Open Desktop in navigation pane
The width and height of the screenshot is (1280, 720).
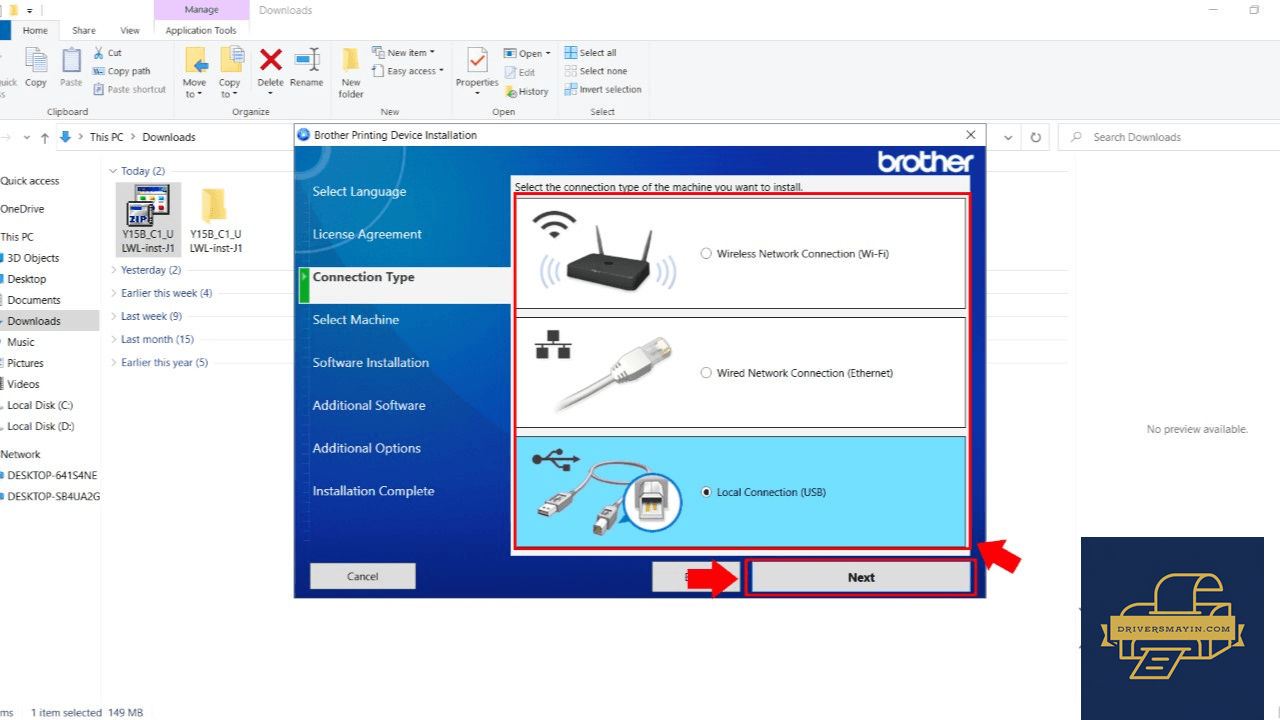27,279
